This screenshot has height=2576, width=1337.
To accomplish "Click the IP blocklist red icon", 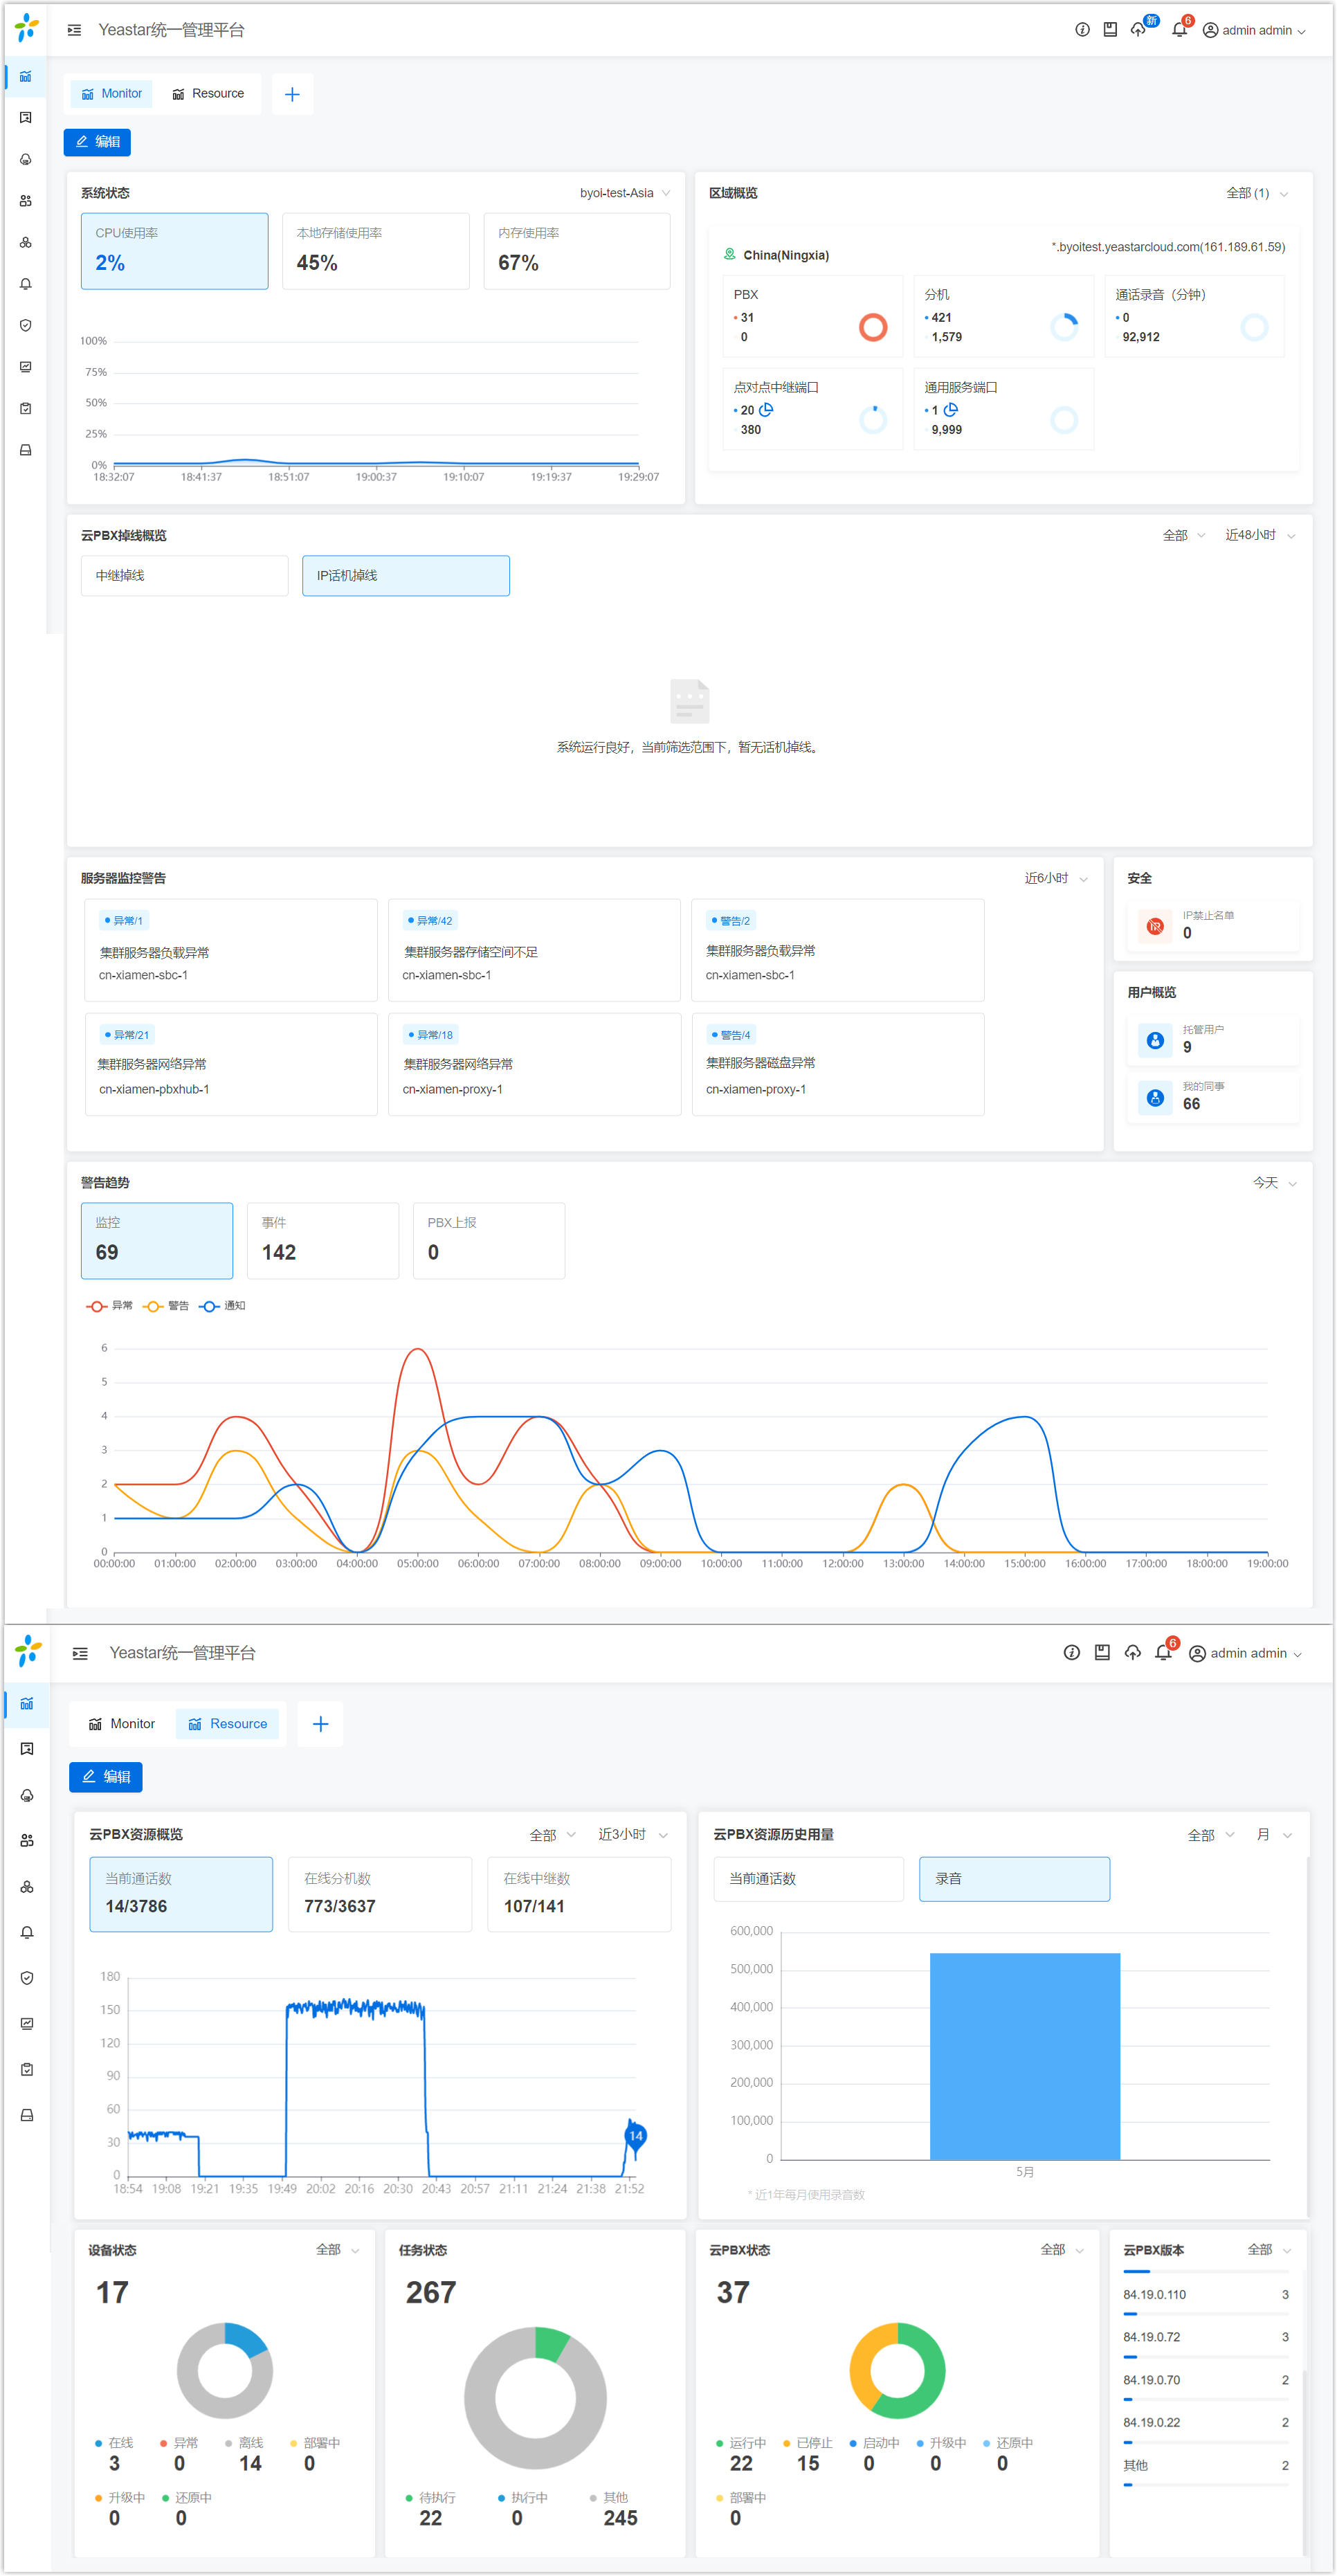I will pyautogui.click(x=1155, y=926).
